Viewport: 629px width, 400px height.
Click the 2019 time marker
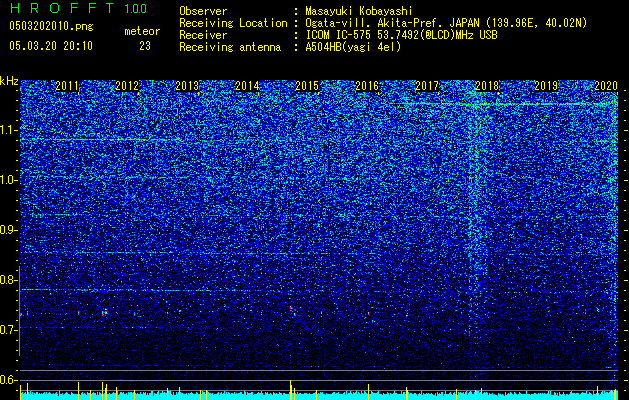tap(546, 86)
